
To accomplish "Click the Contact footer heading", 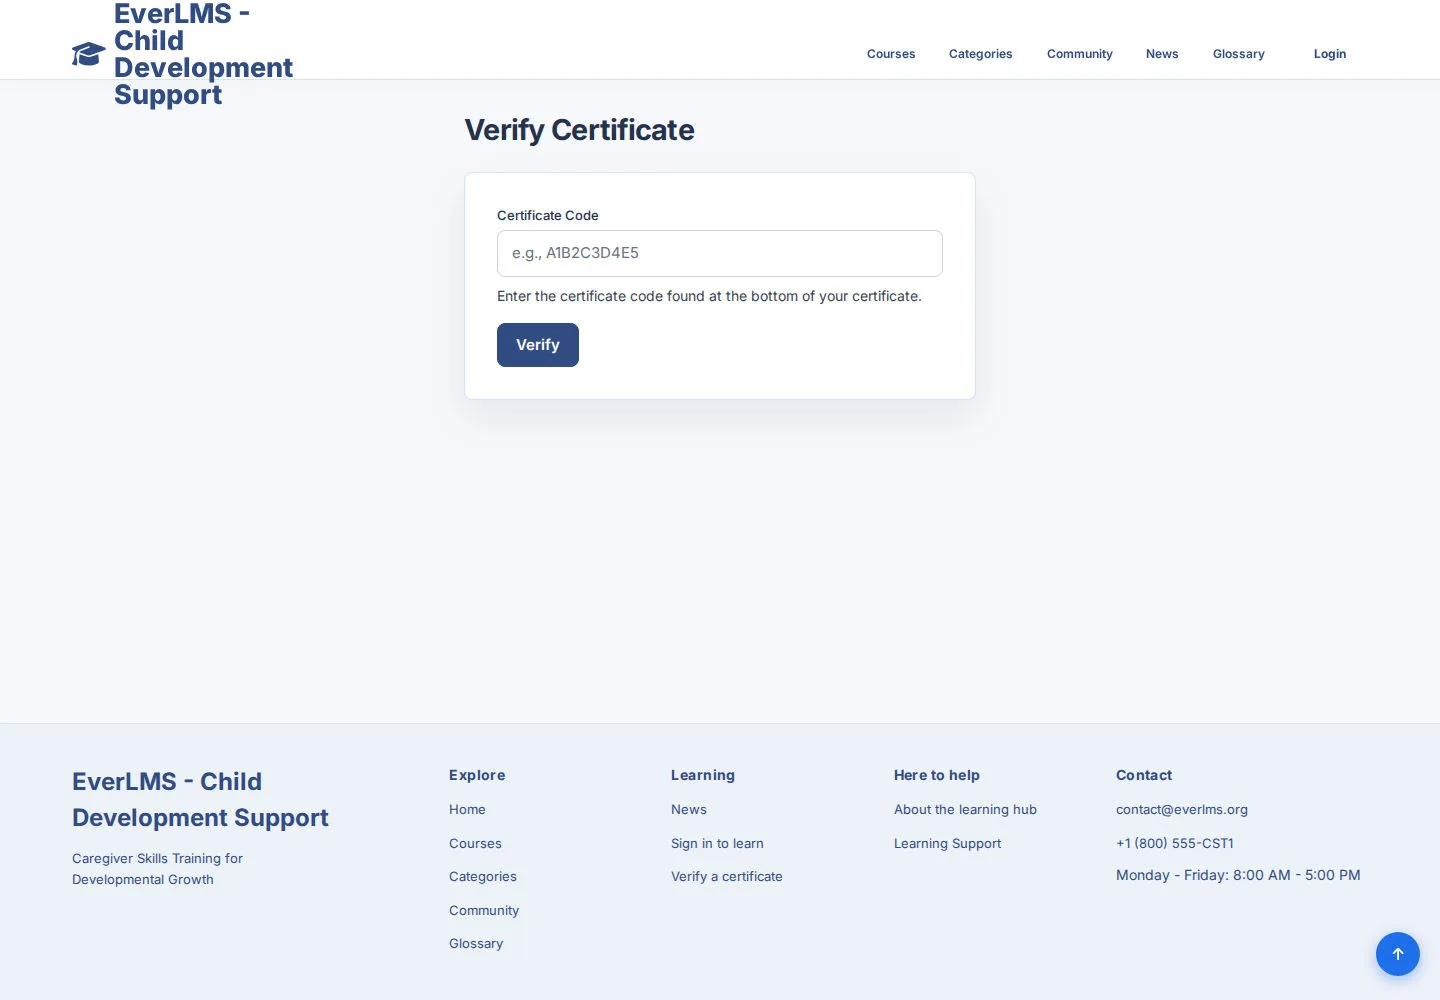I will pyautogui.click(x=1144, y=776).
